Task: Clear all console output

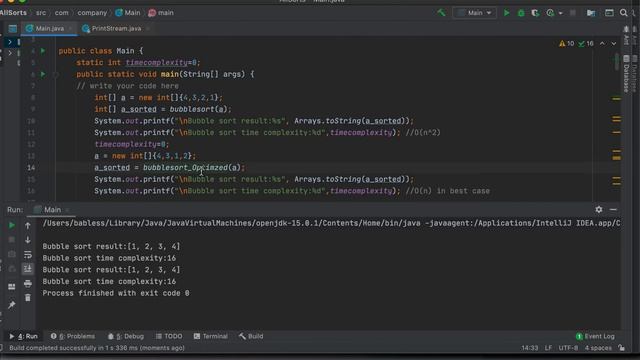Action: click(27, 298)
